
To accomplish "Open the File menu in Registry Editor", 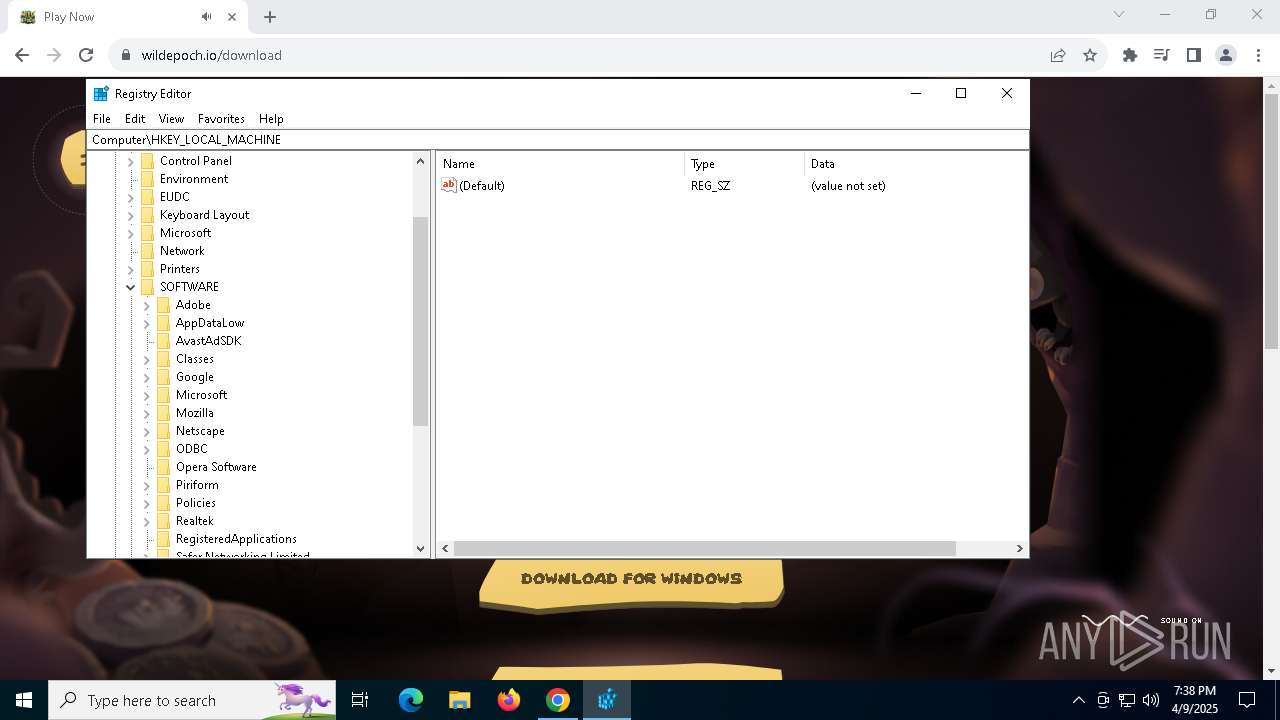I will coord(102,118).
